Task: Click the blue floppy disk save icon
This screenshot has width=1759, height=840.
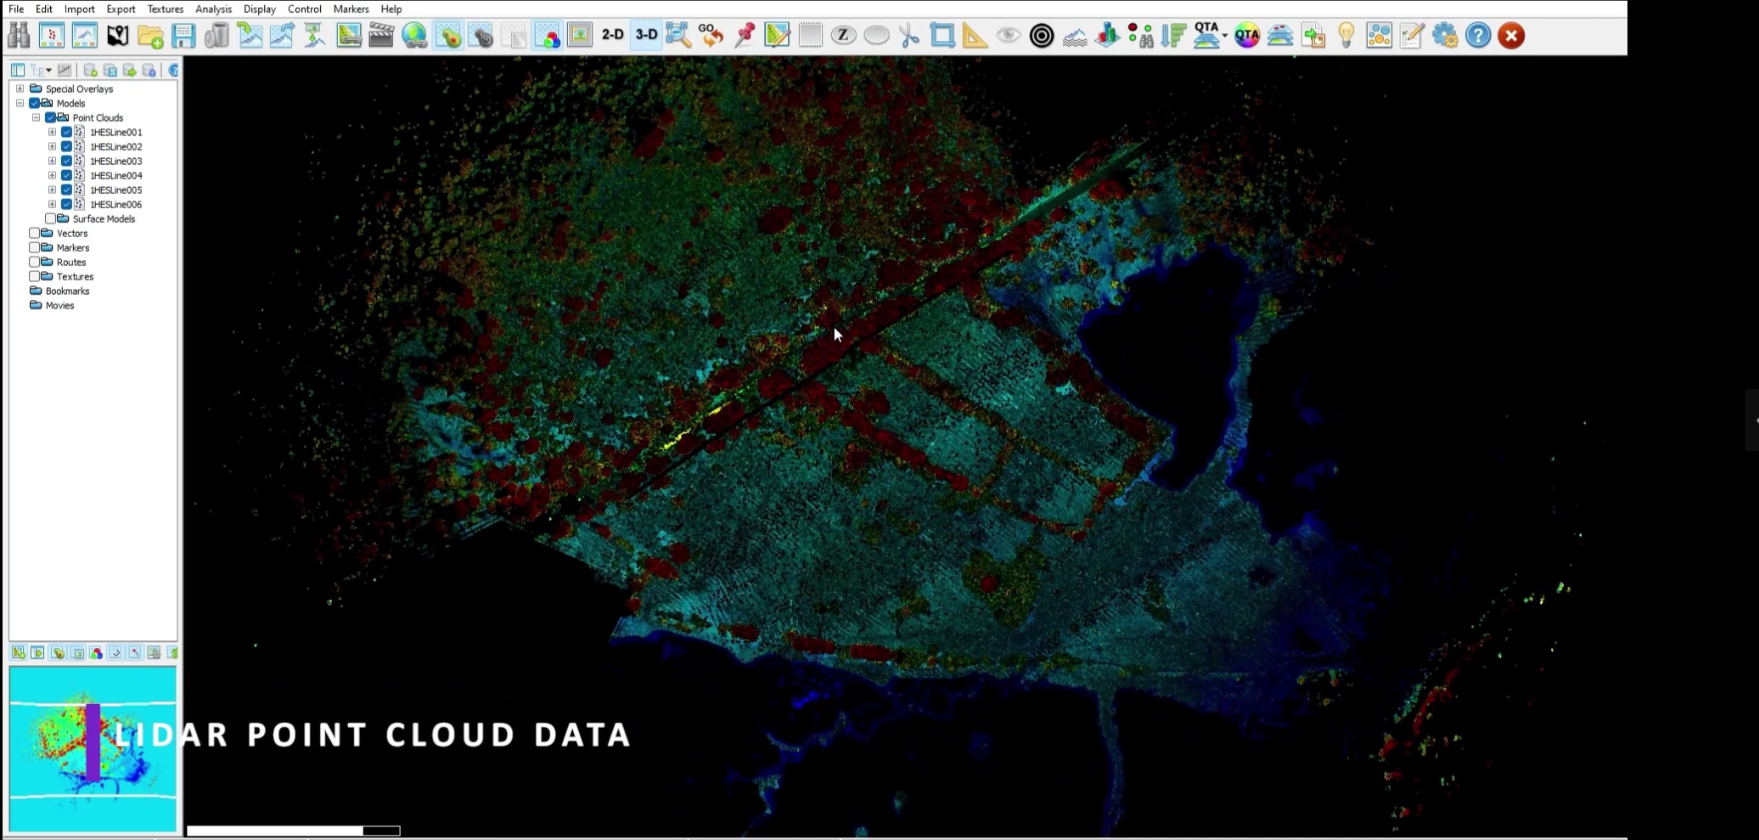Action: (x=183, y=36)
